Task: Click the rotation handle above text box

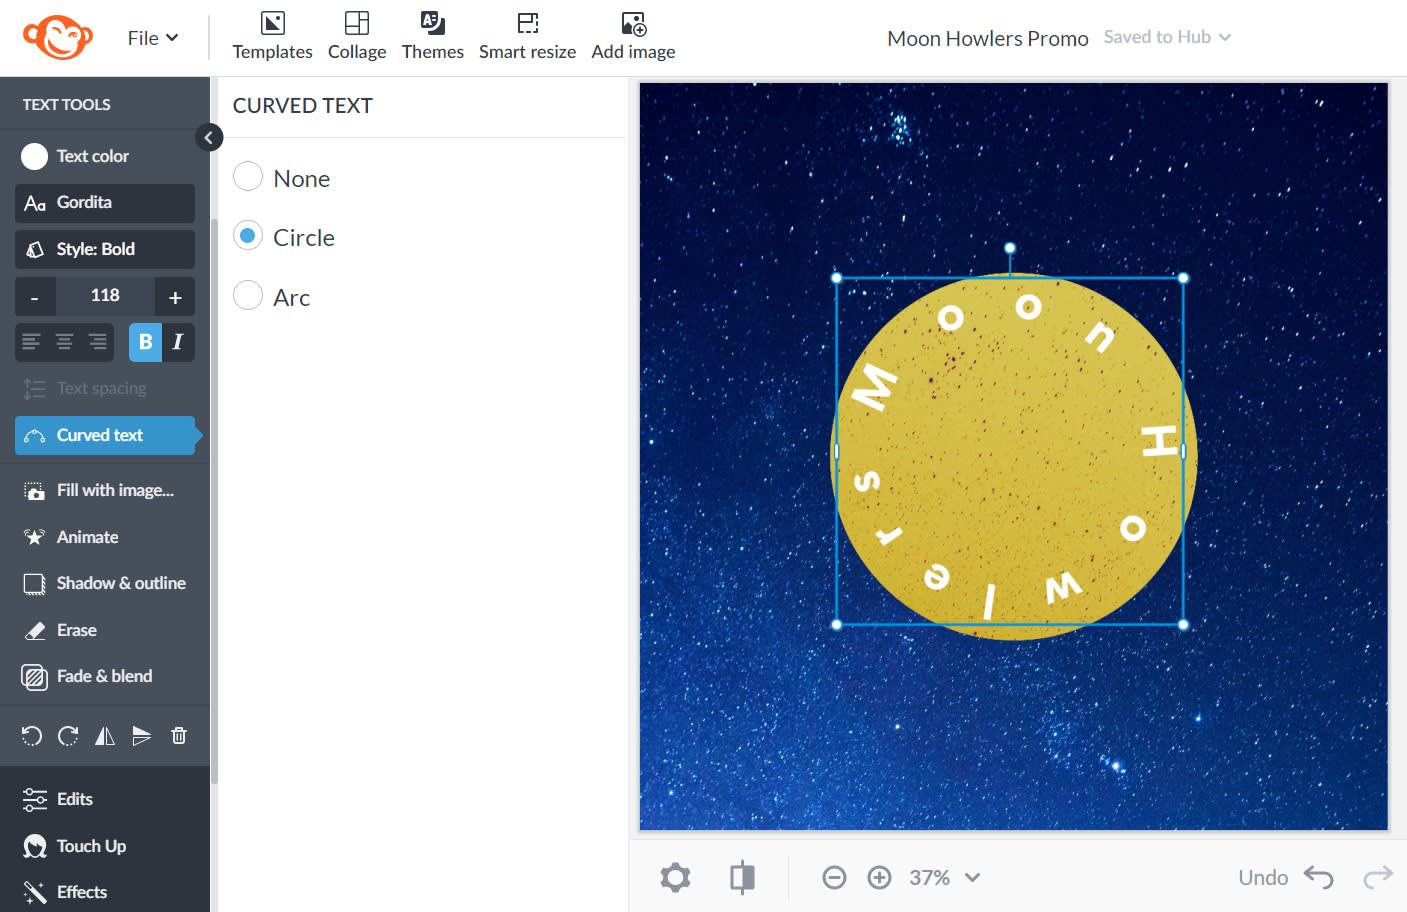Action: (x=1010, y=248)
